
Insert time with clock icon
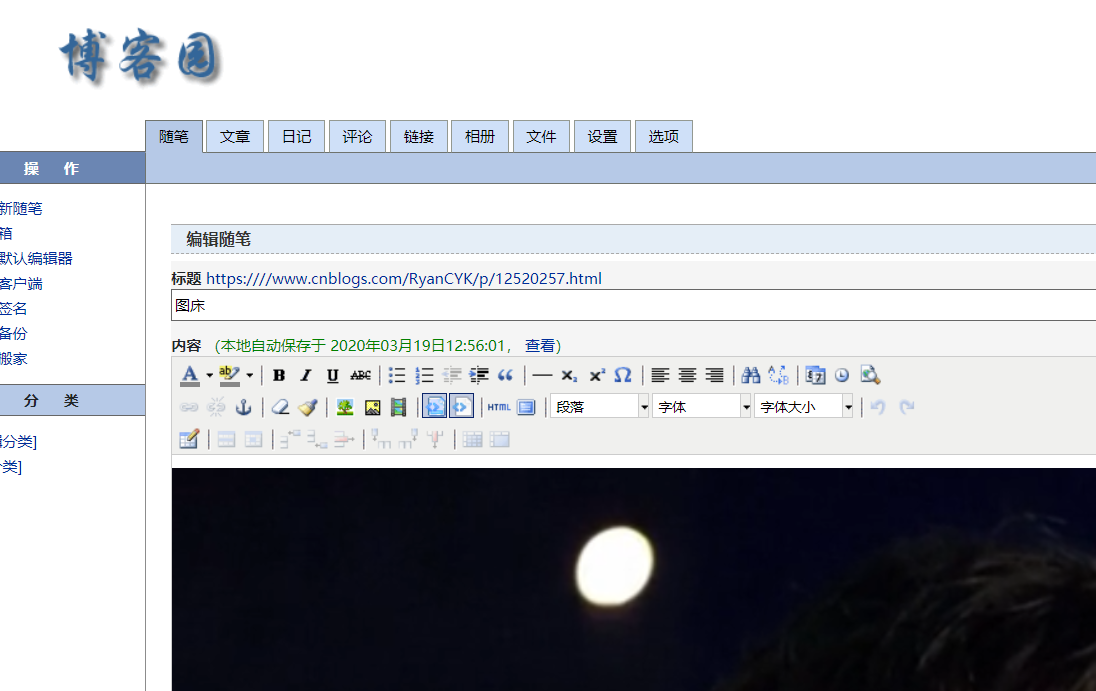click(x=842, y=375)
